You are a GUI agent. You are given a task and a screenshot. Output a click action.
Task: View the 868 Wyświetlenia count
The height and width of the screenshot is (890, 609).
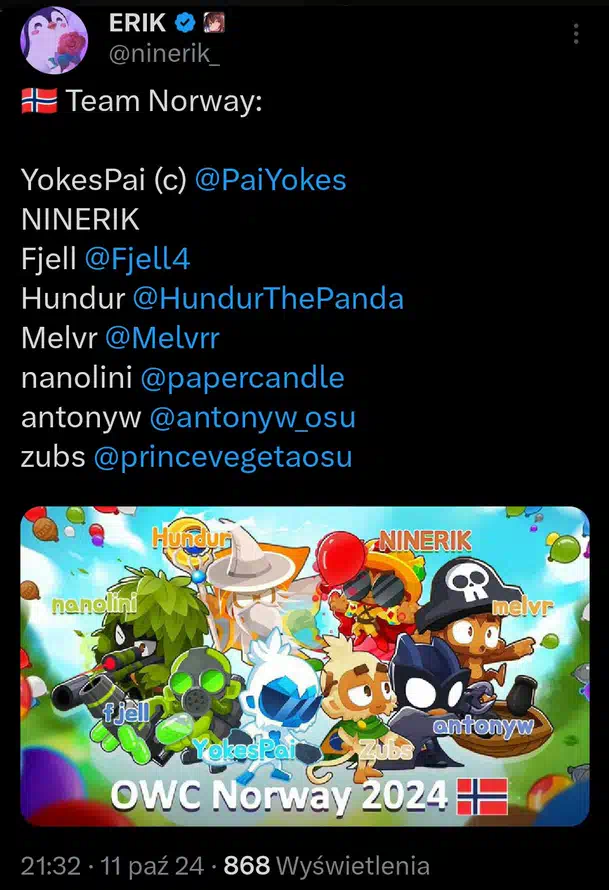[326, 866]
